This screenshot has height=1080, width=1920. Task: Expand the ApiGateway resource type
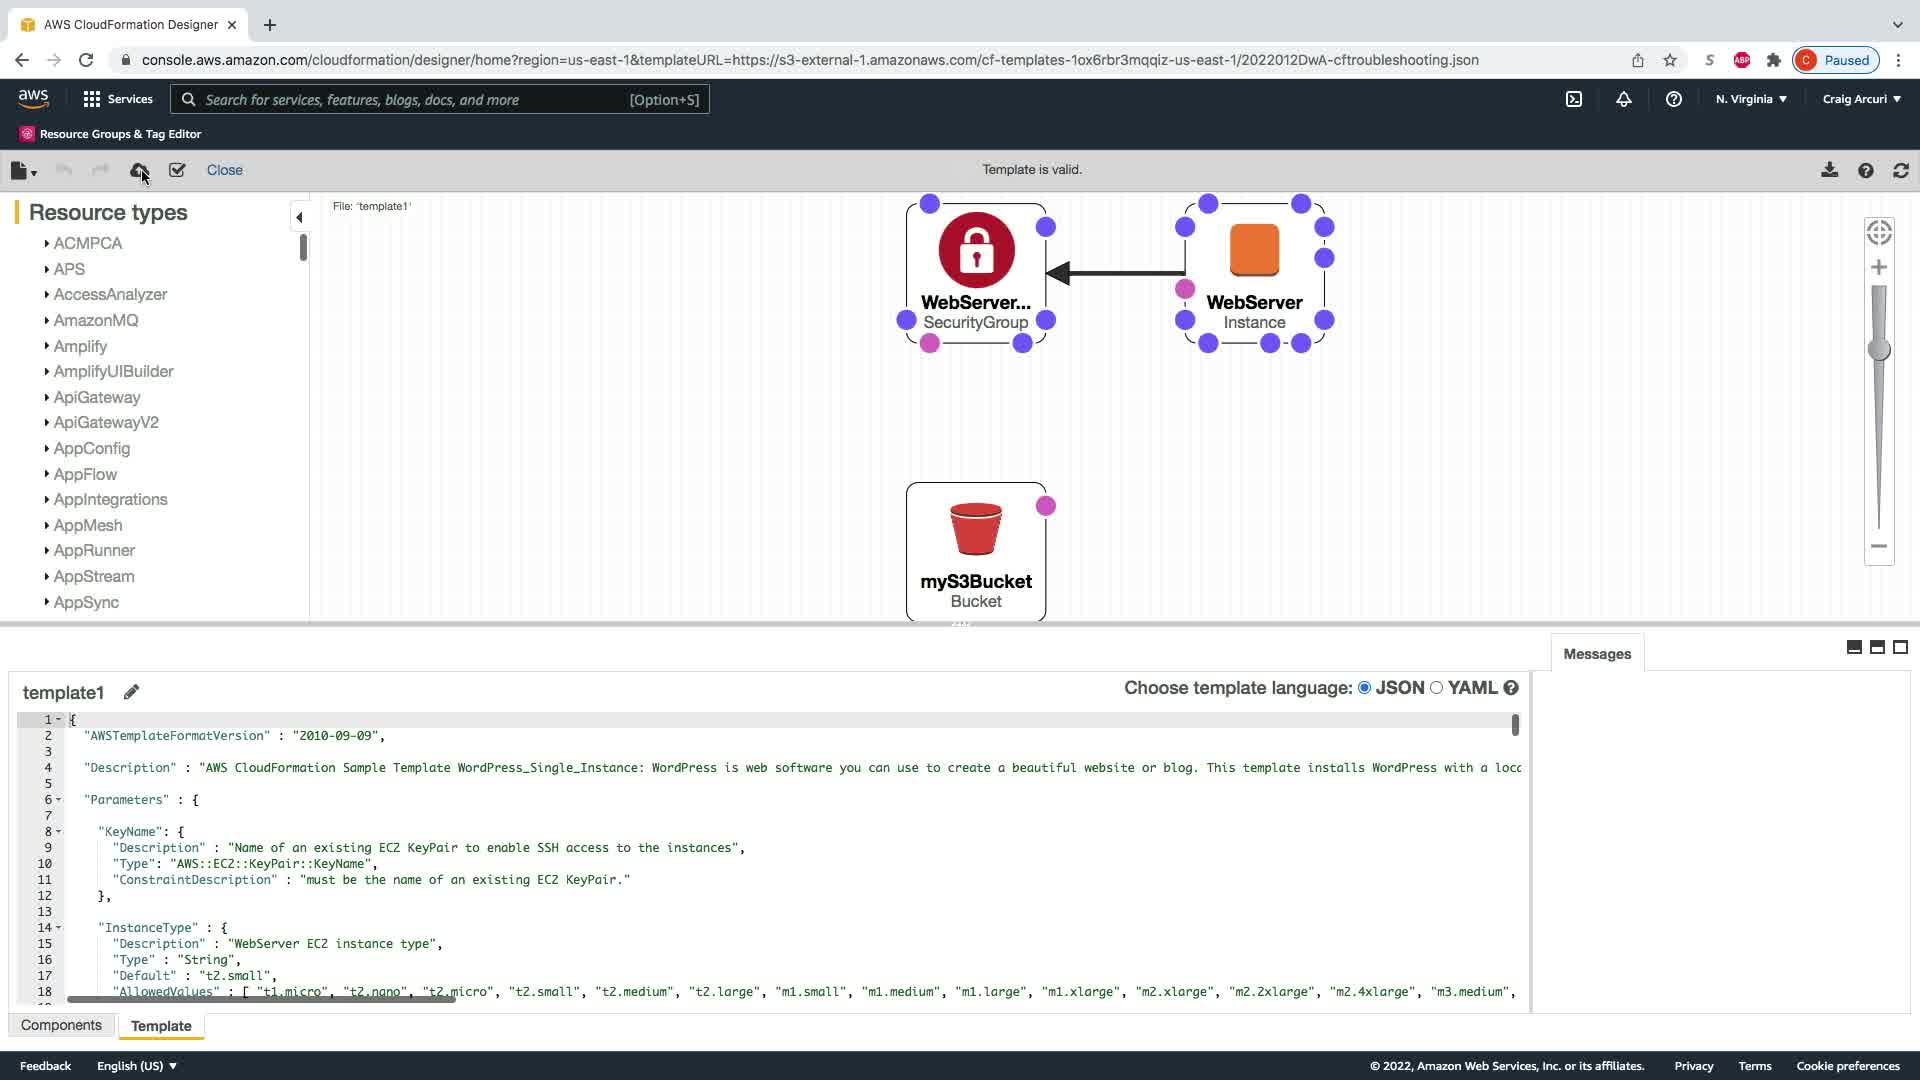click(96, 397)
